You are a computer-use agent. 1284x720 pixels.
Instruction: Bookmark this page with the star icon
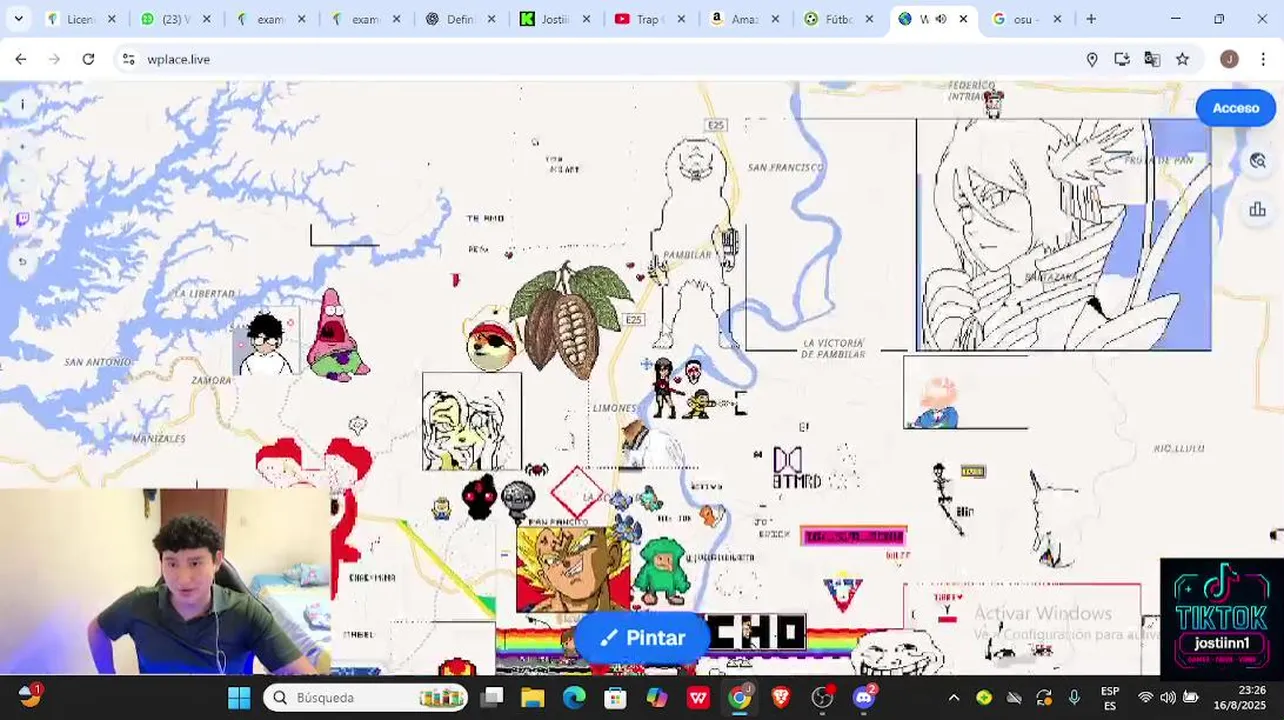click(x=1182, y=59)
